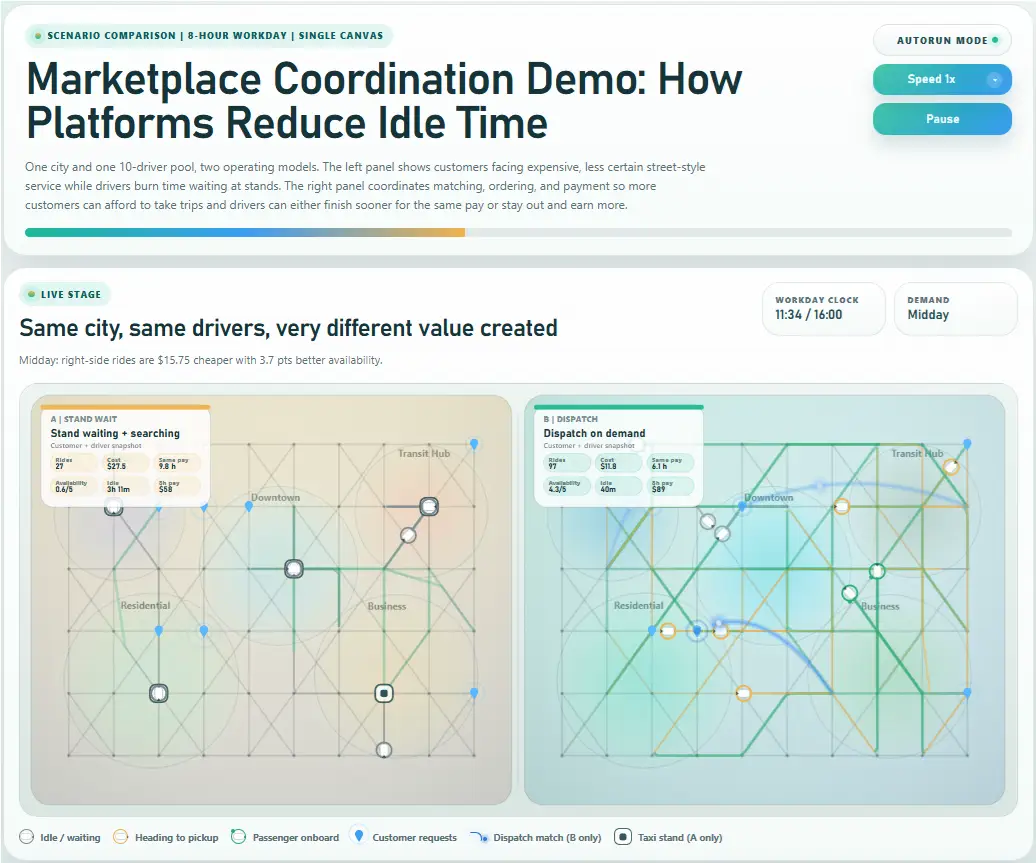Toggle the green indicator in the scenario comparison pill
This screenshot has width=1036, height=863.
38,35
